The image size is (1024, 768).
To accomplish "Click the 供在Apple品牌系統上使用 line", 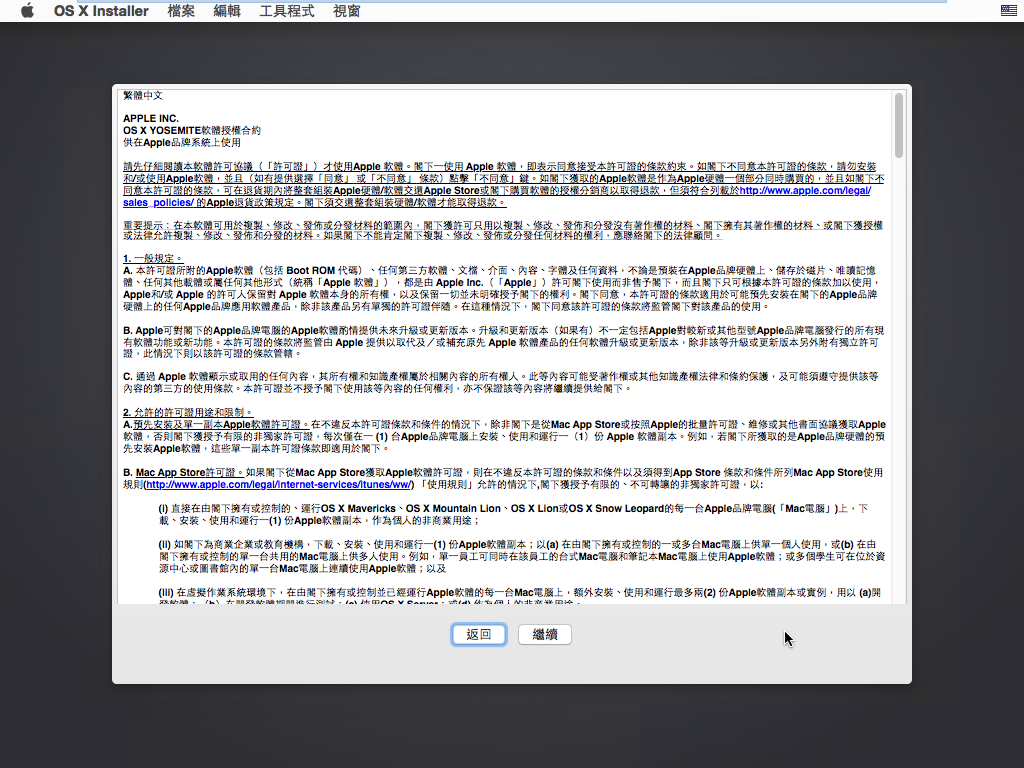I will coord(182,142).
